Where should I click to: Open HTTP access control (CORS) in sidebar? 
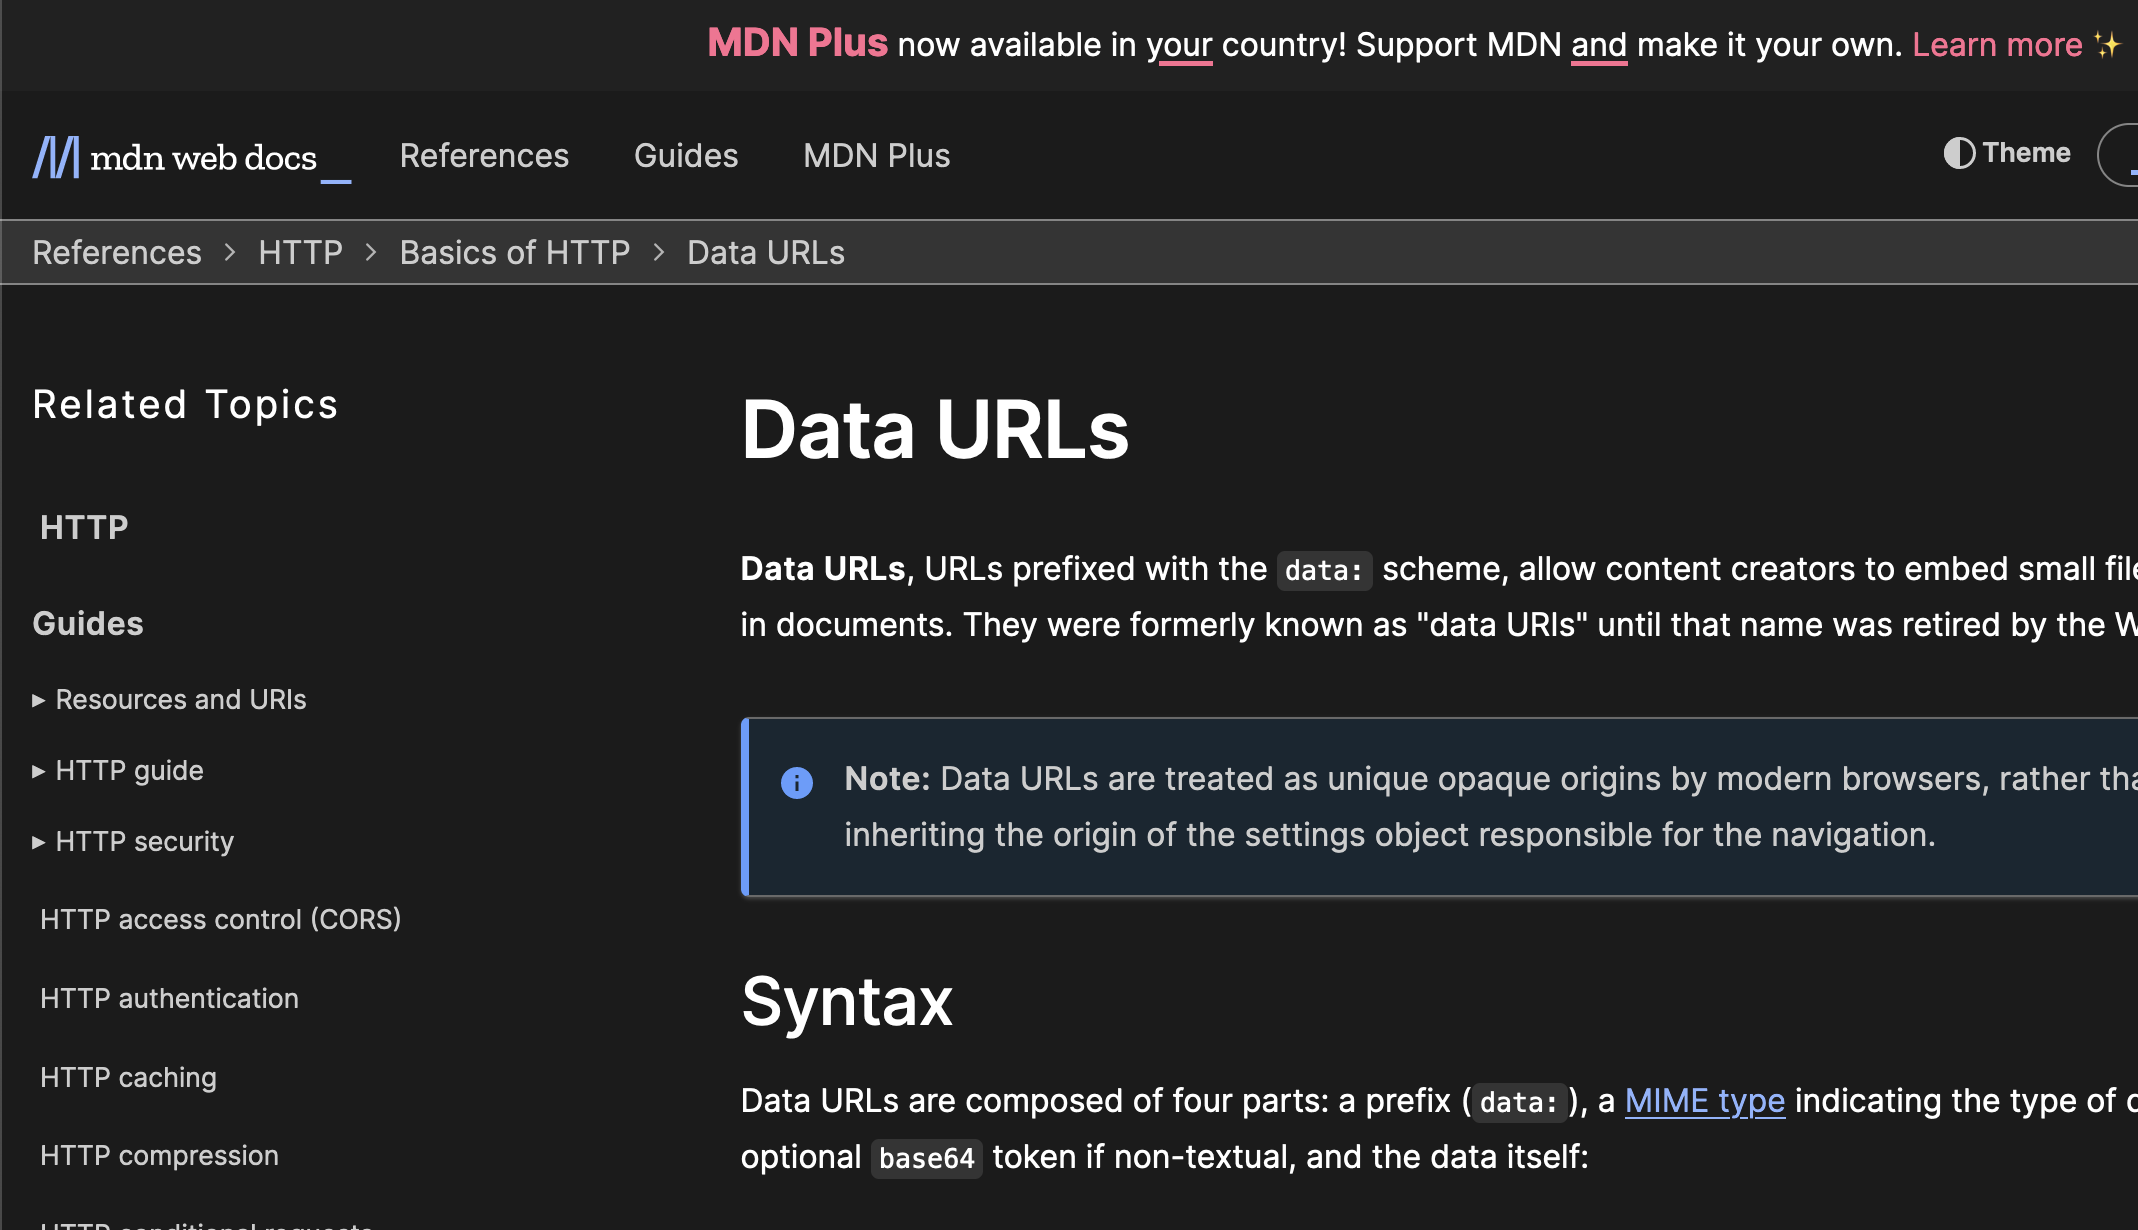(220, 919)
